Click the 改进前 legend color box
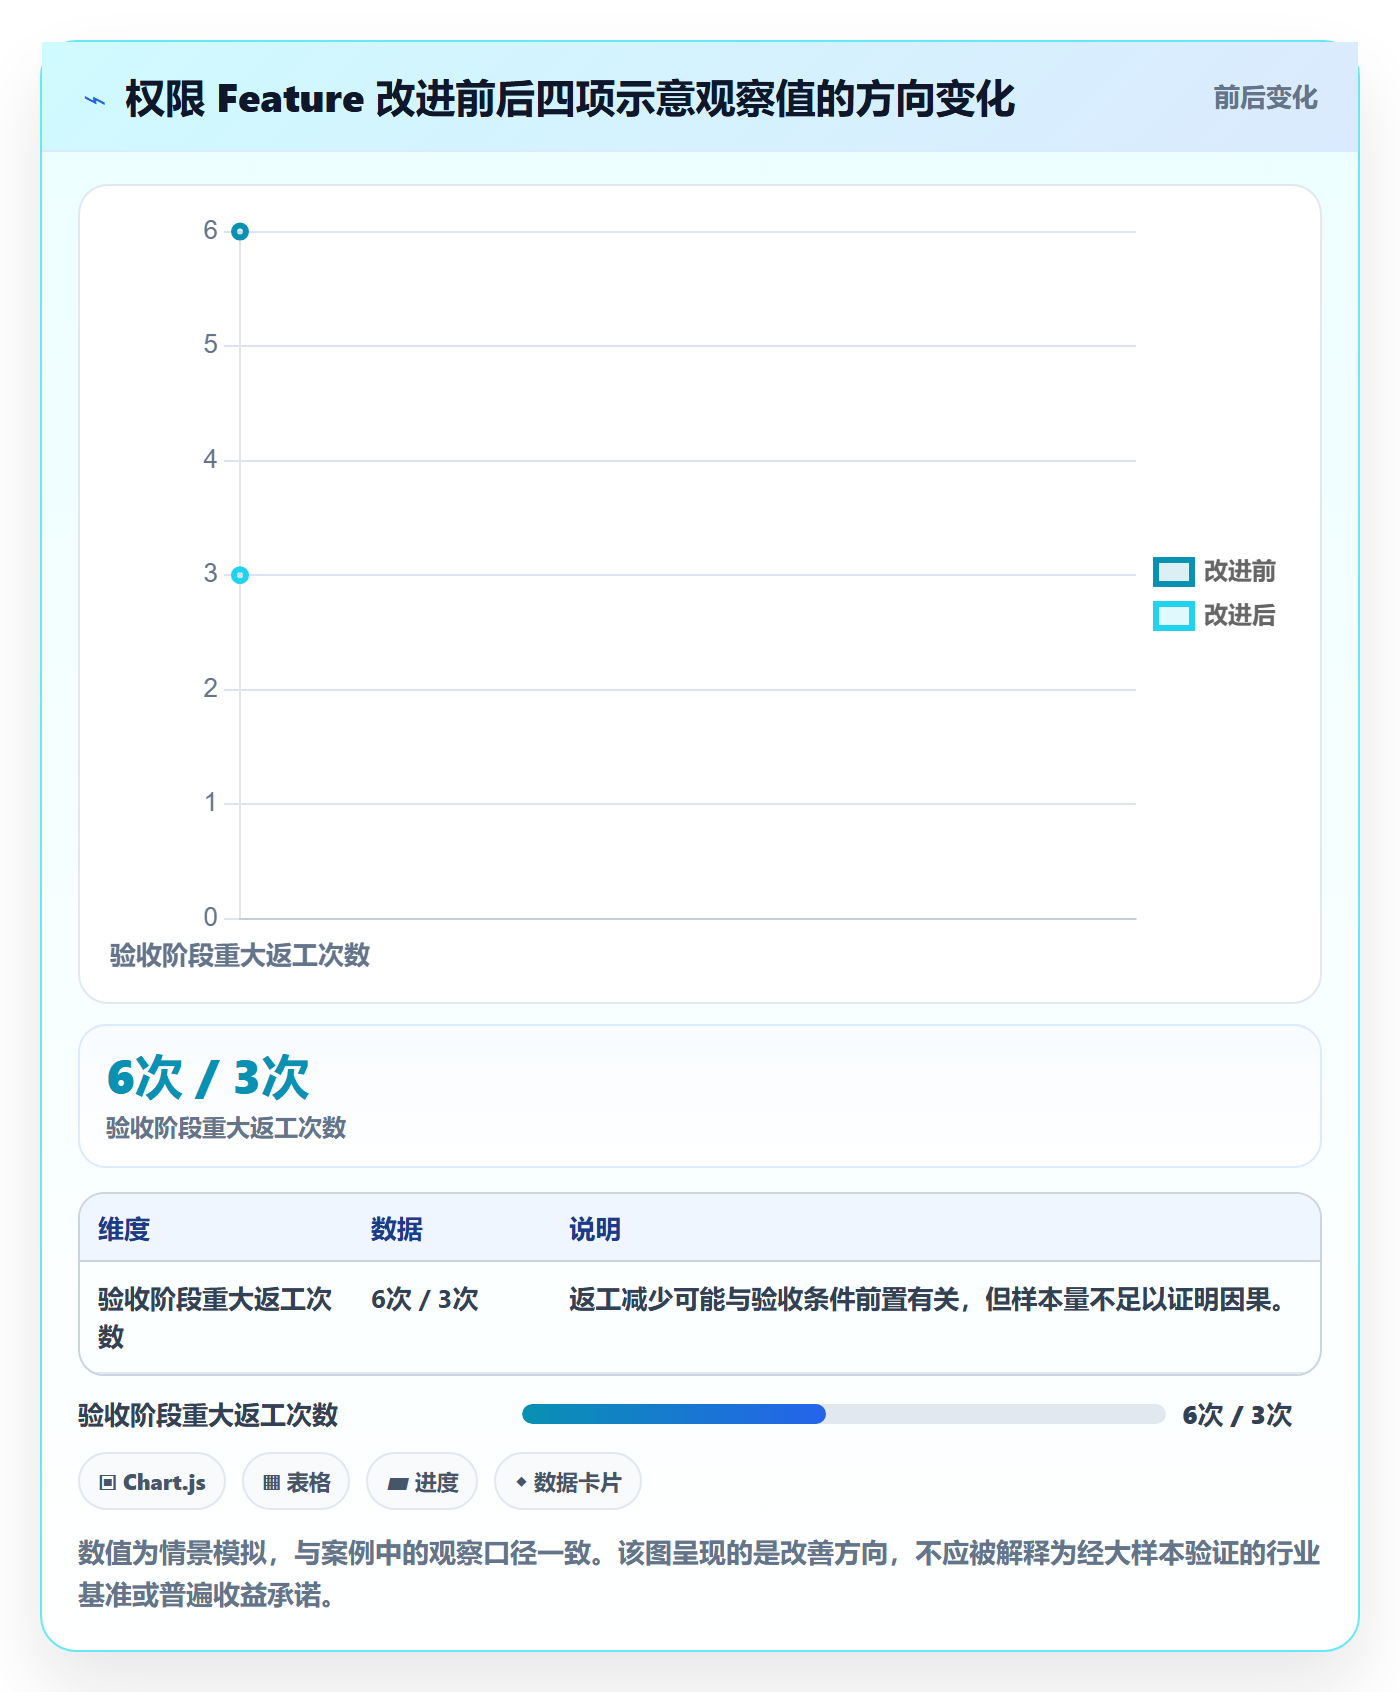This screenshot has height=1692, width=1400. point(1173,572)
